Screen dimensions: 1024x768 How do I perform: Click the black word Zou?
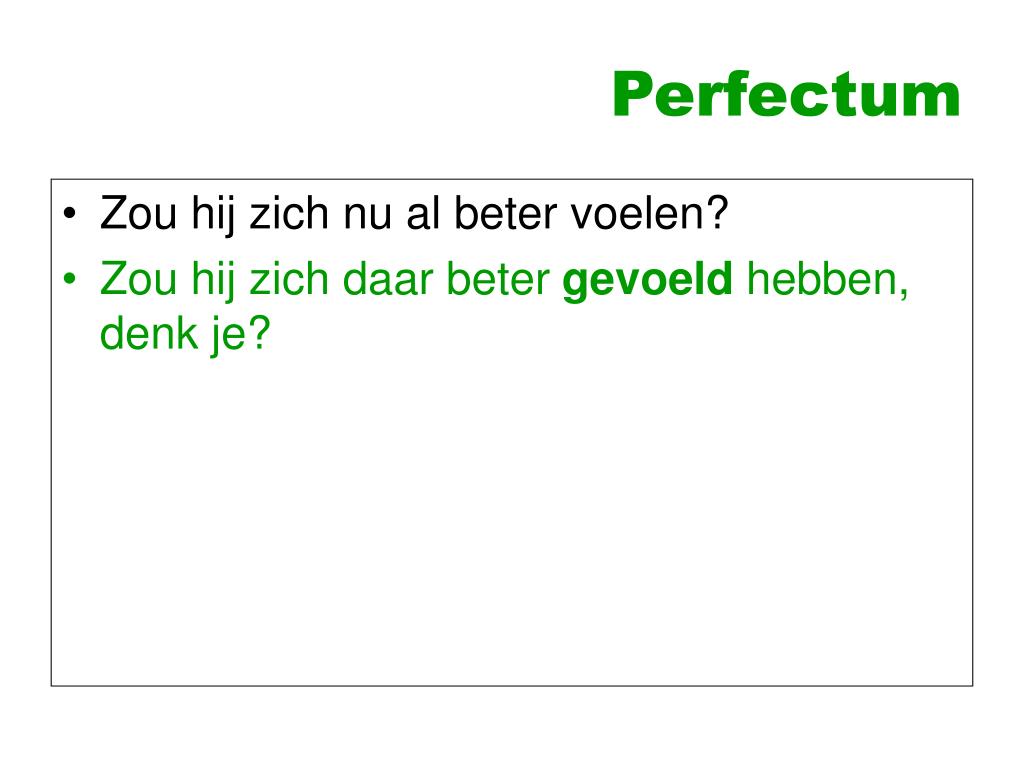tap(138, 213)
